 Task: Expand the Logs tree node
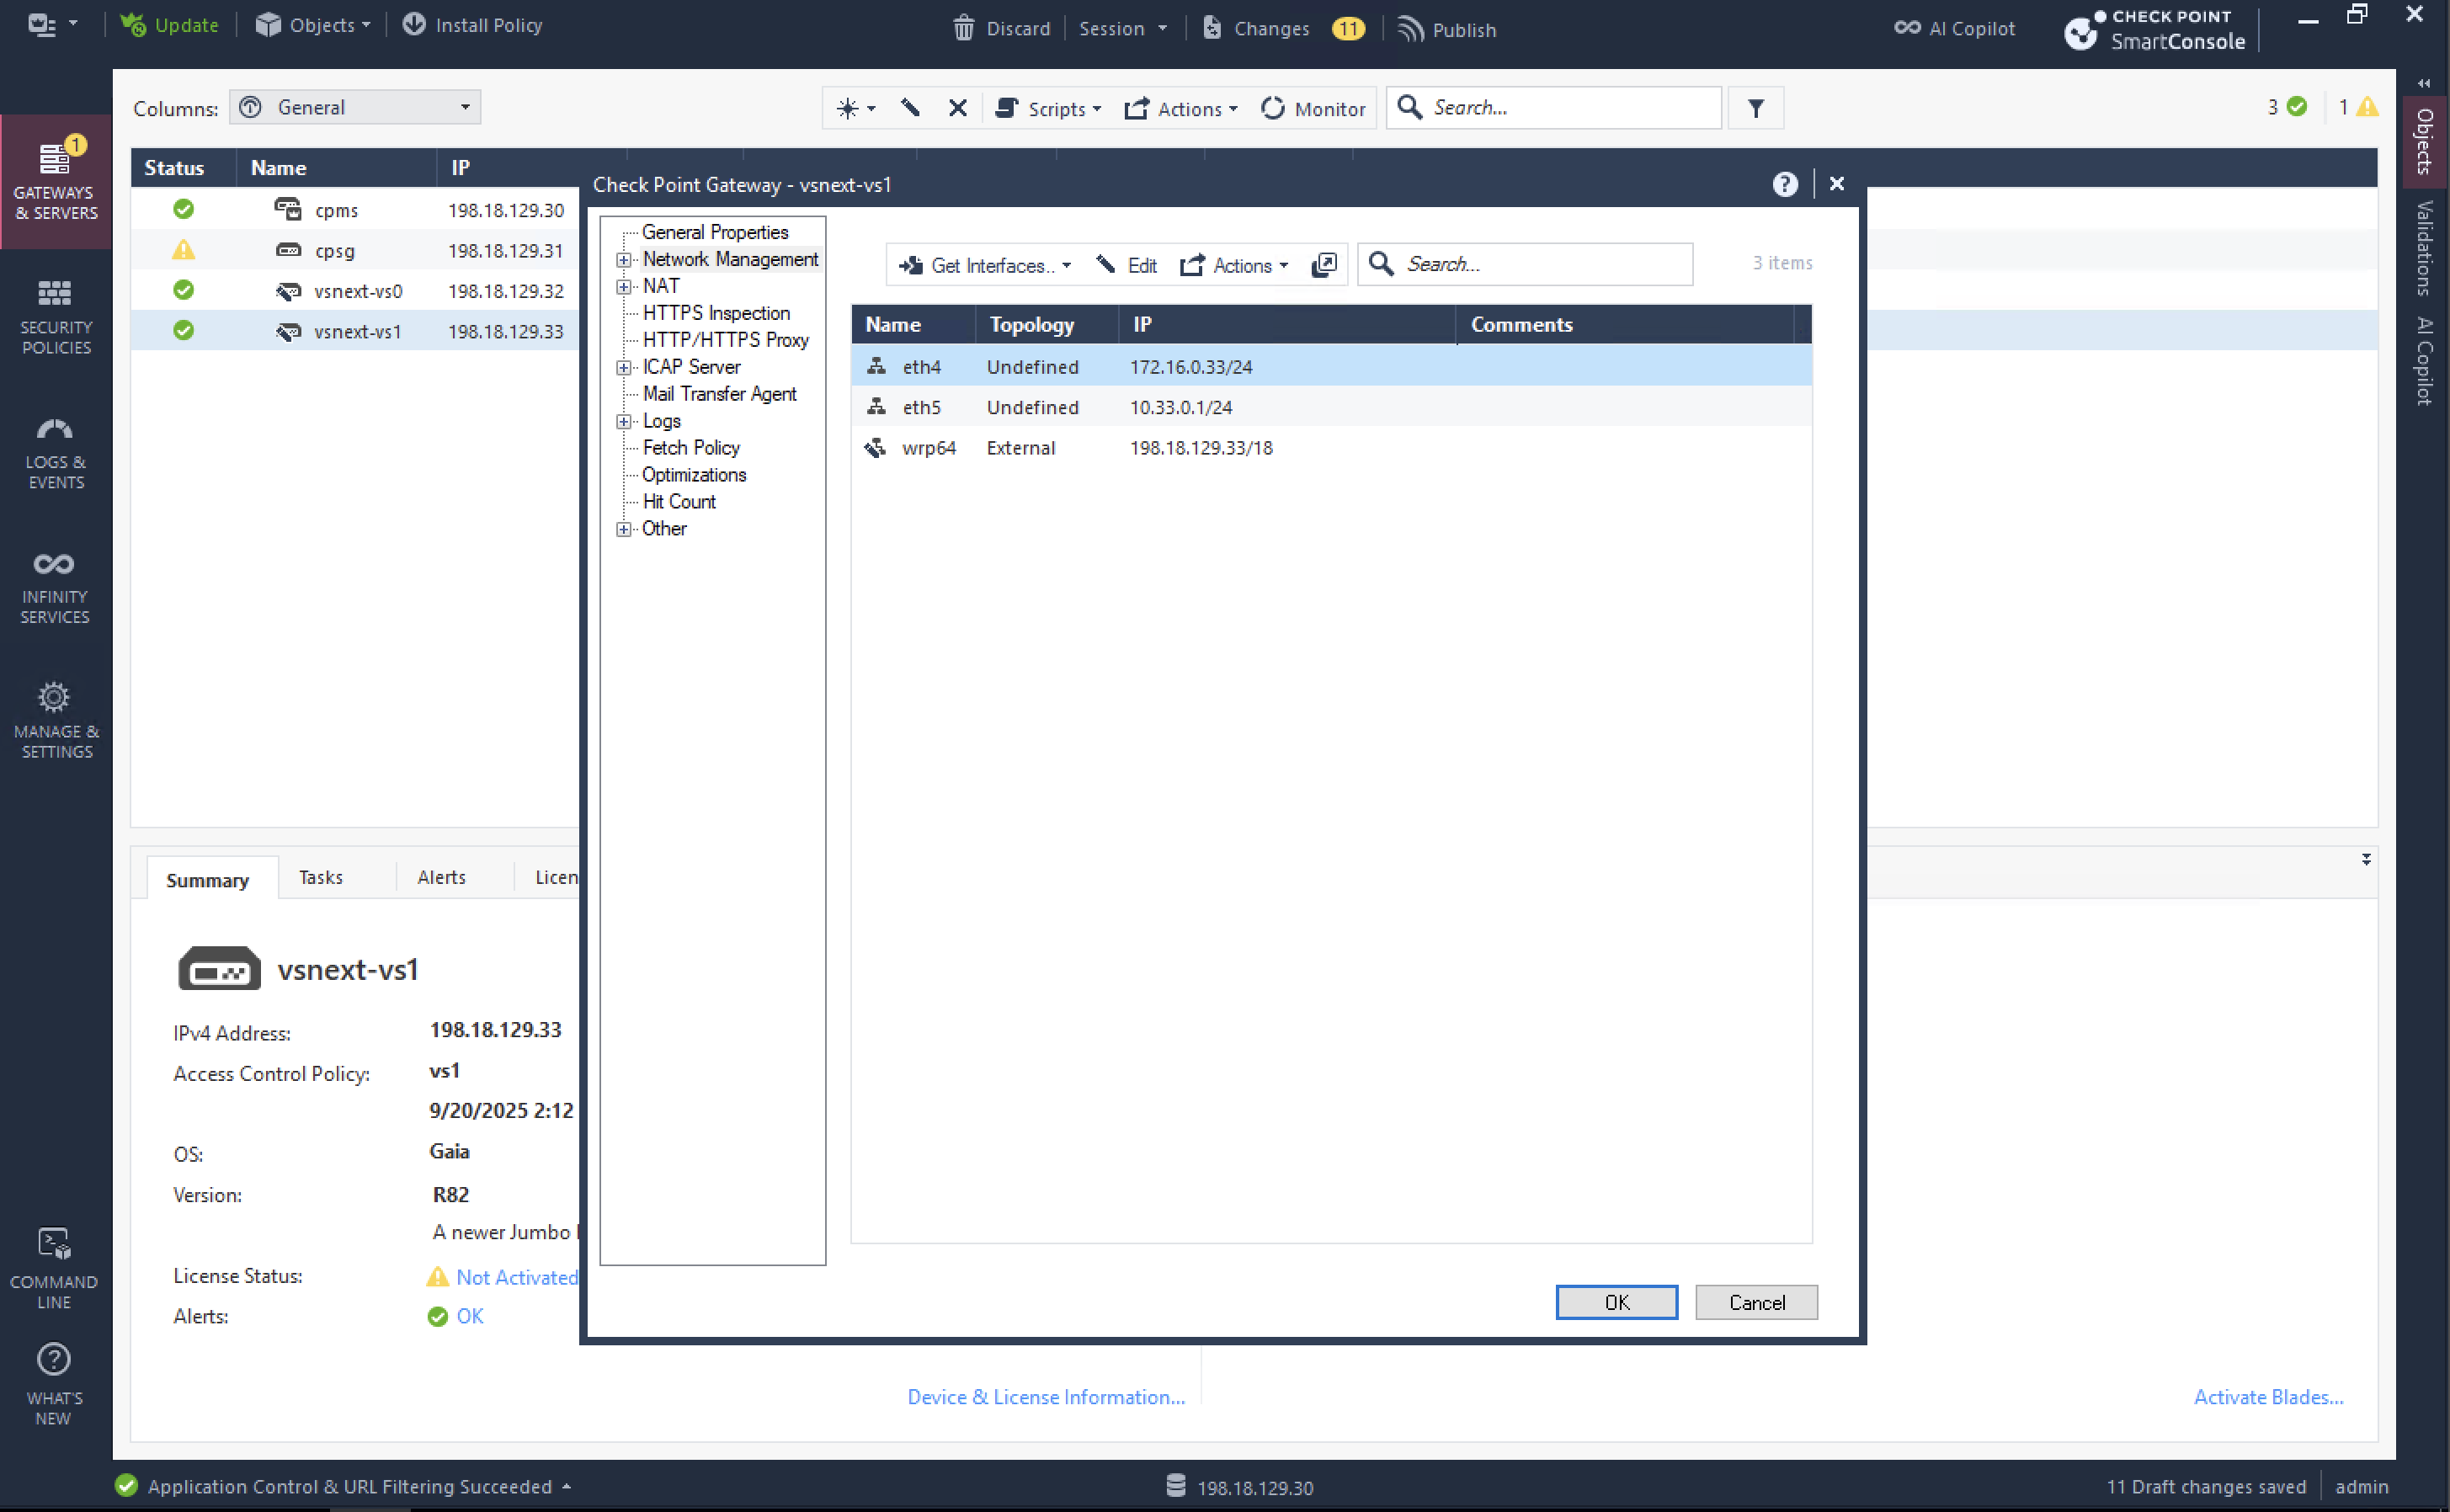pos(624,422)
